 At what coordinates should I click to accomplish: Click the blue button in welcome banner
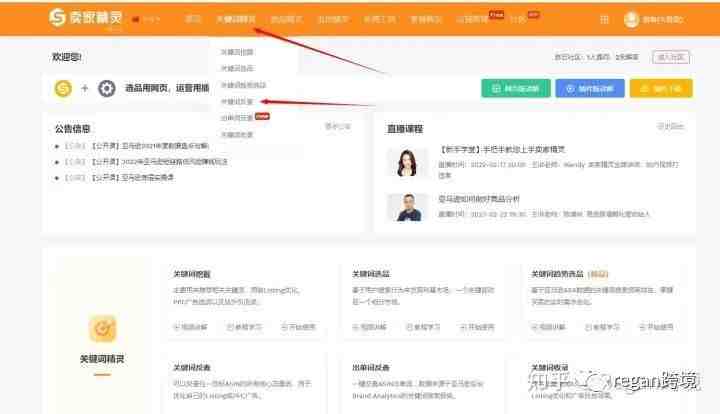pos(590,88)
